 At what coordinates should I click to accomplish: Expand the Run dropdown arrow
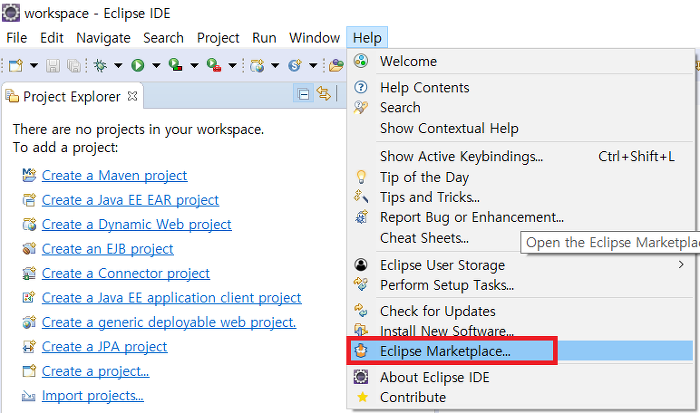(x=156, y=66)
